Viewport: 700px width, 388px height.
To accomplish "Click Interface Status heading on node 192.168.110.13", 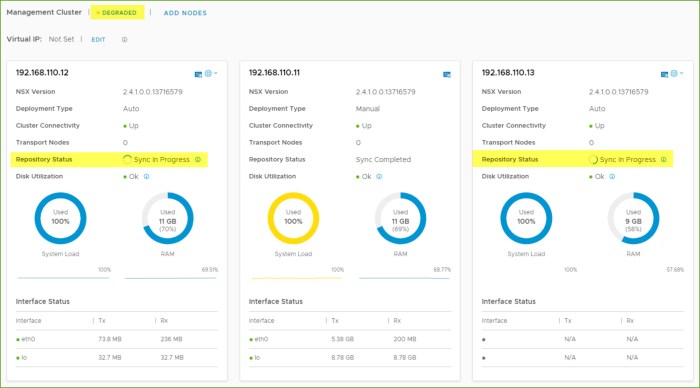I will (x=508, y=302).
